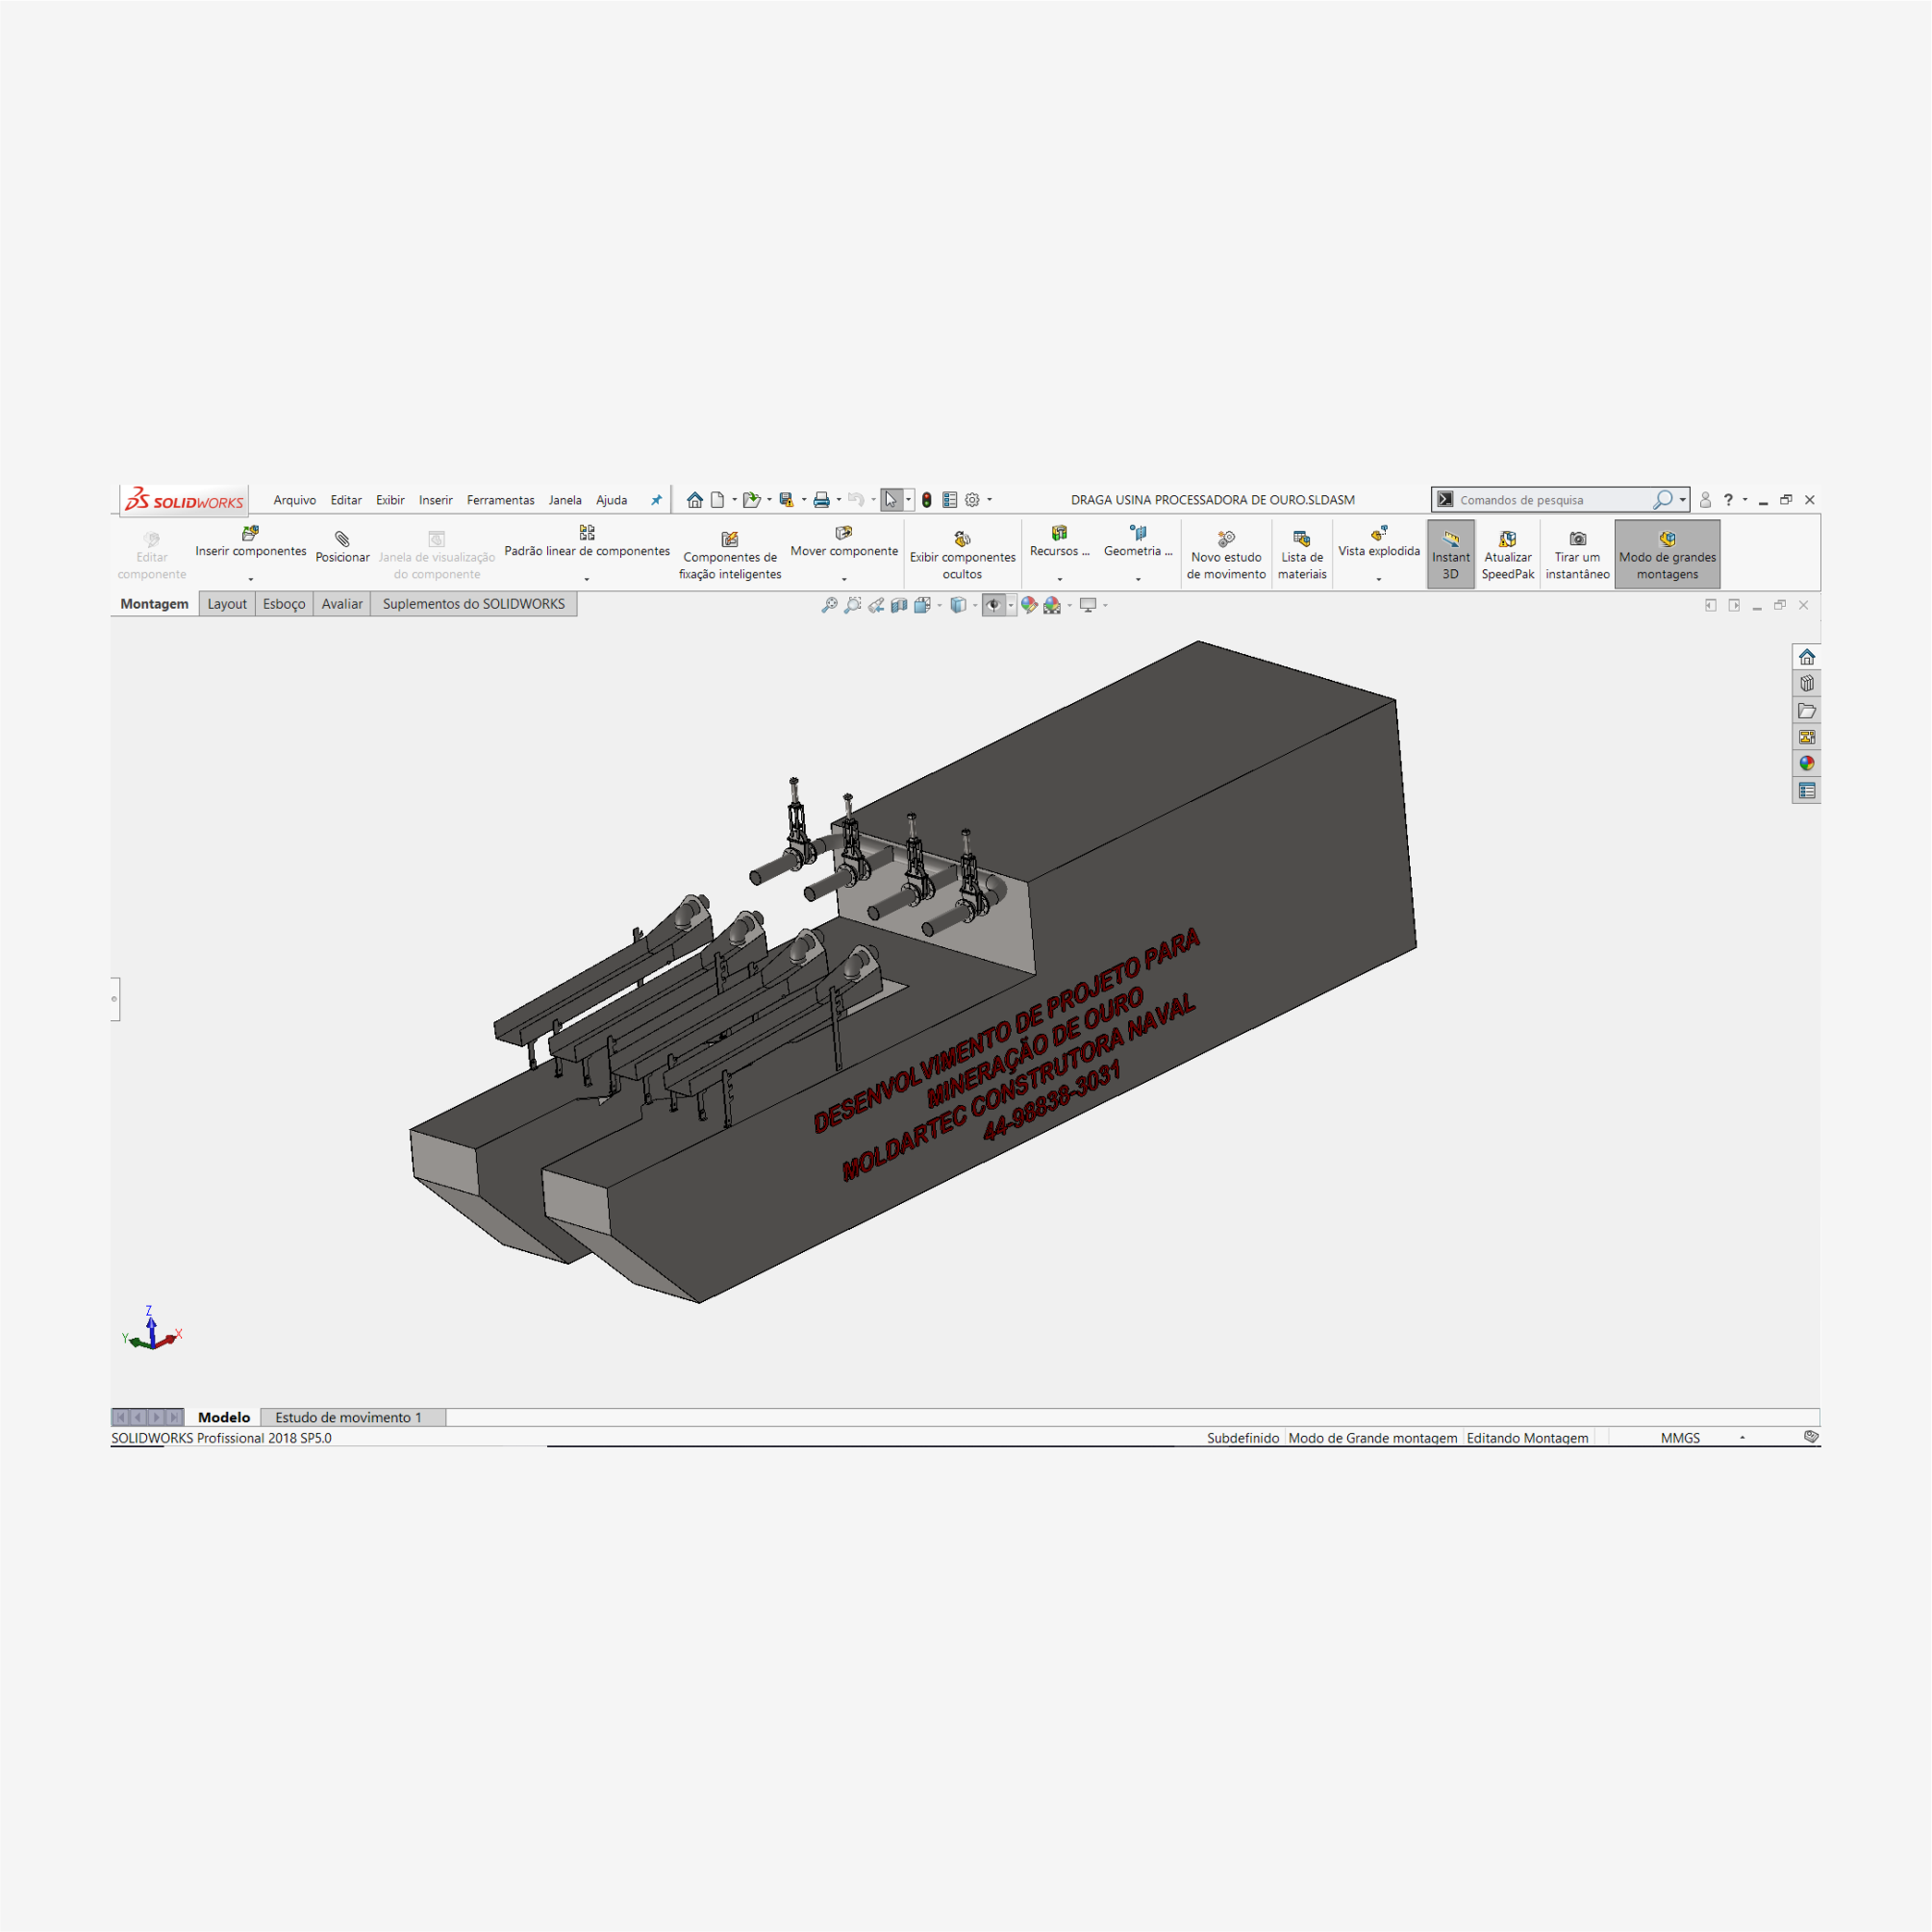
Task: Click the Section view icon
Action: pos(899,605)
